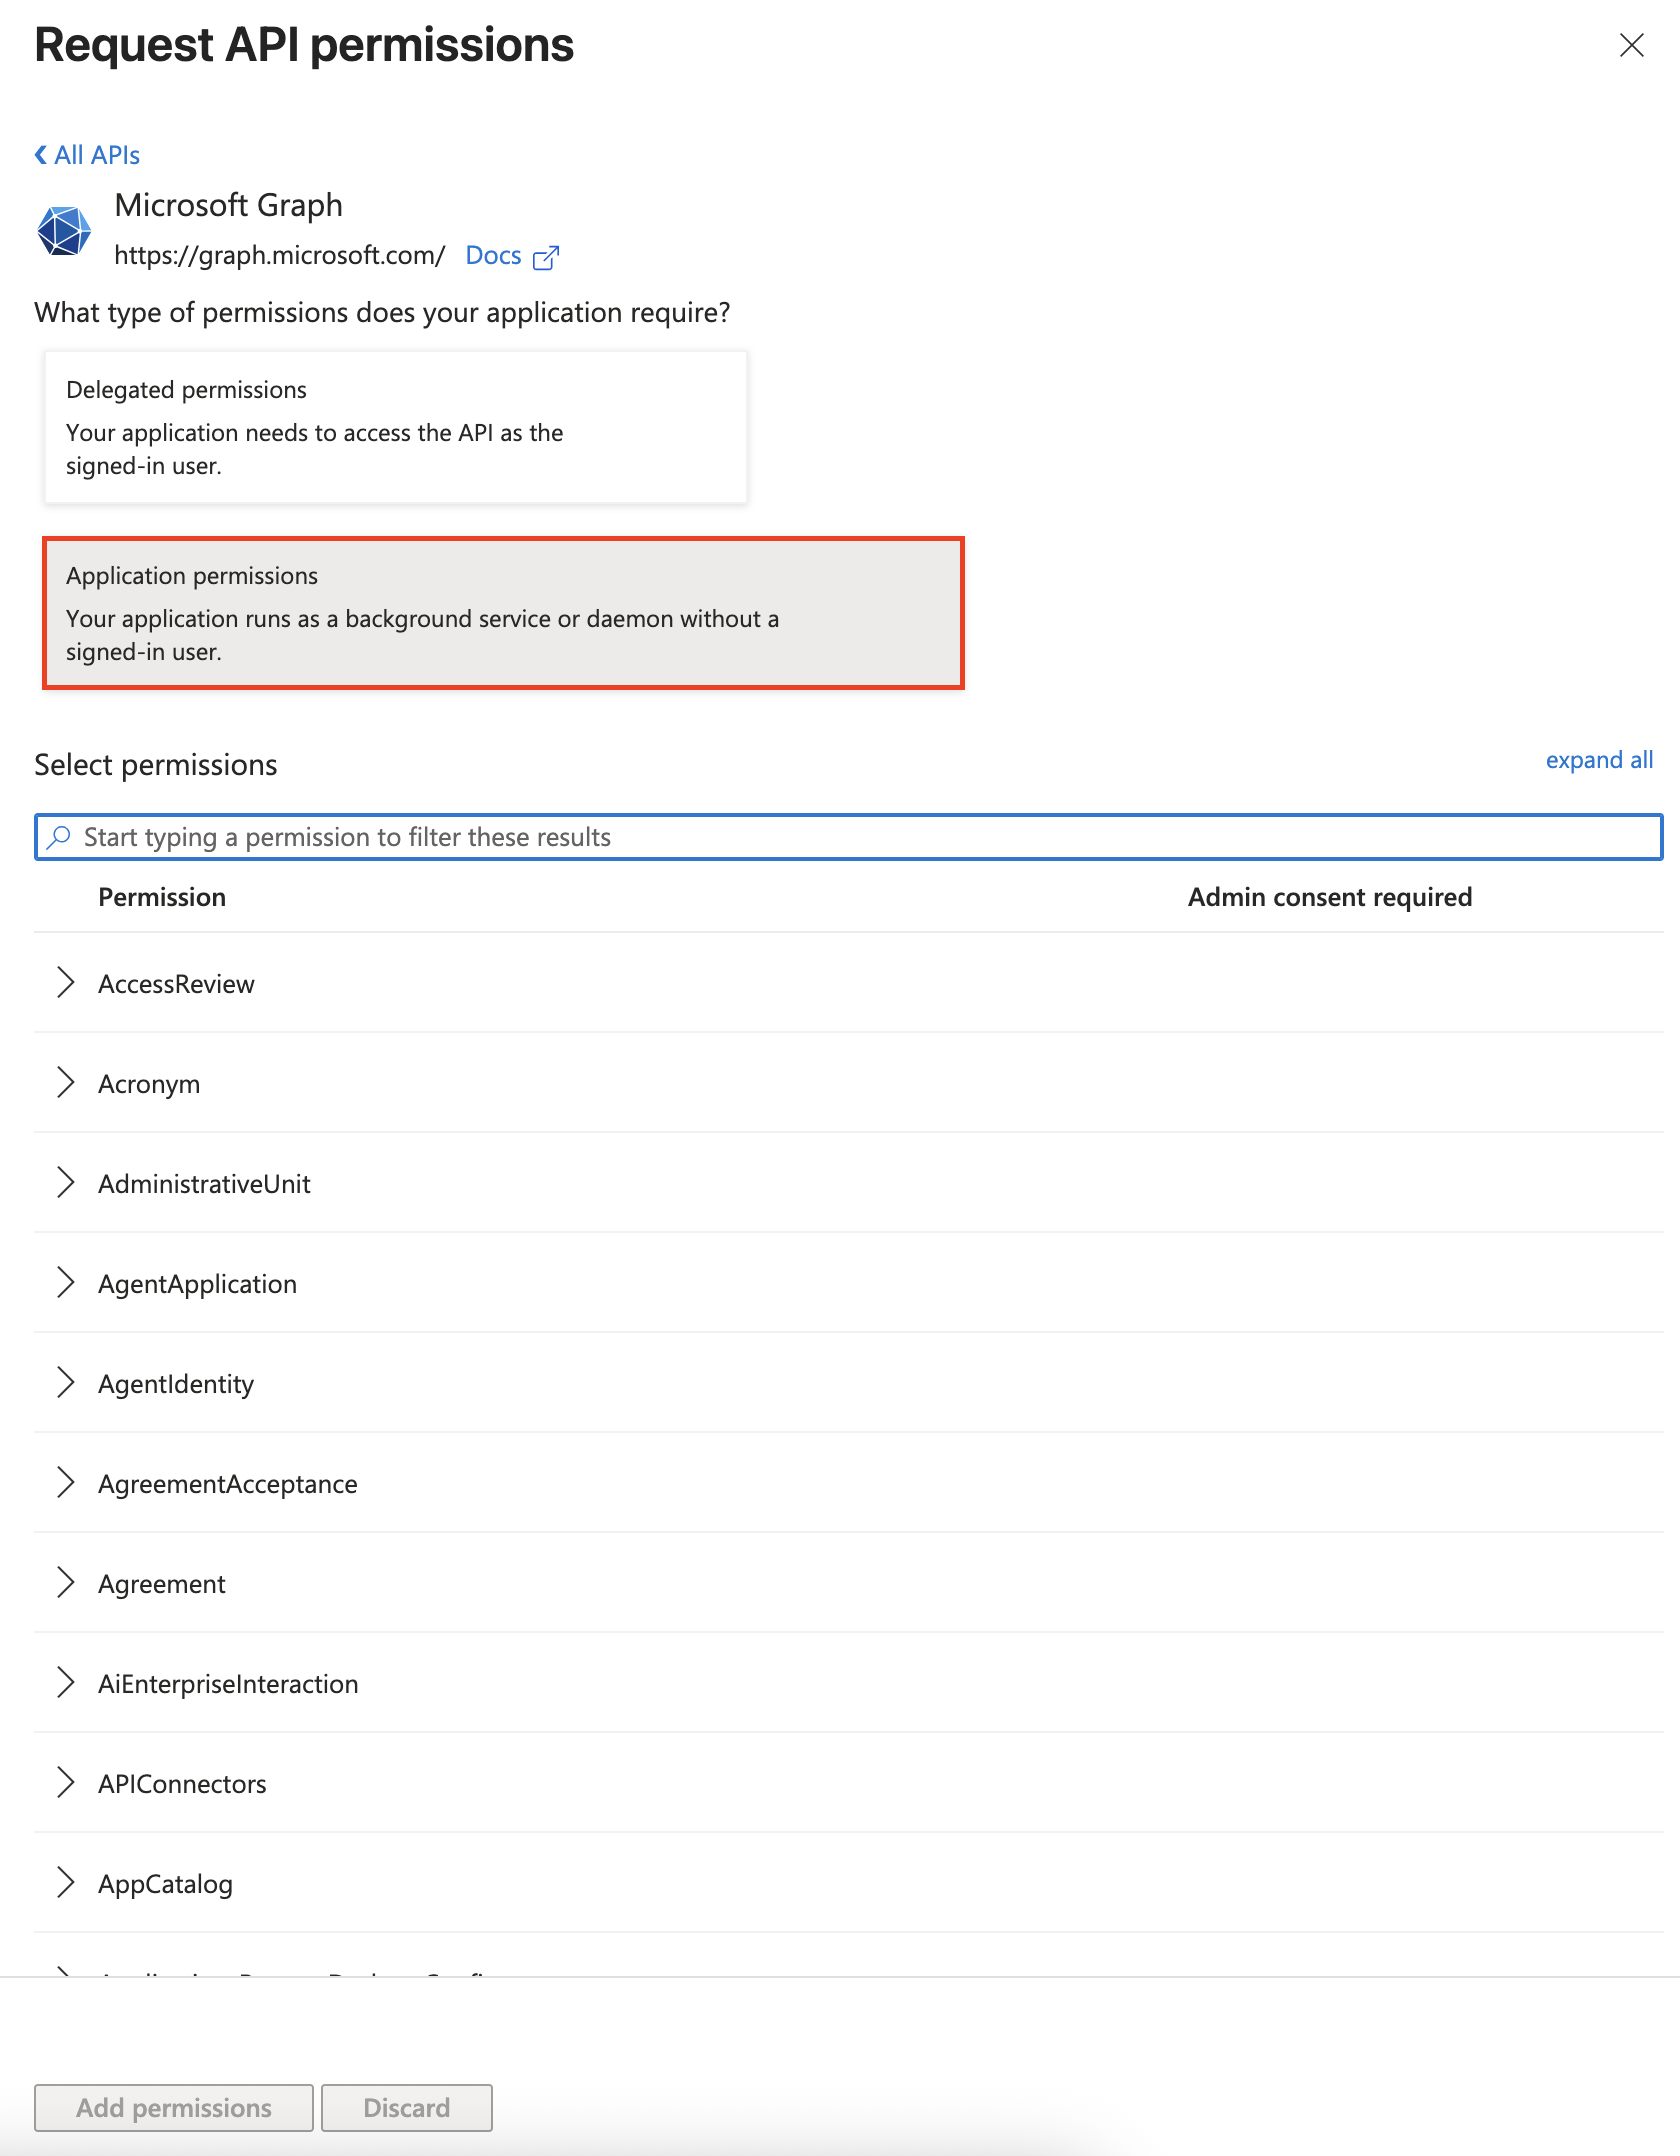Select the Delegated permissions option
1680x2156 pixels.
(x=395, y=426)
